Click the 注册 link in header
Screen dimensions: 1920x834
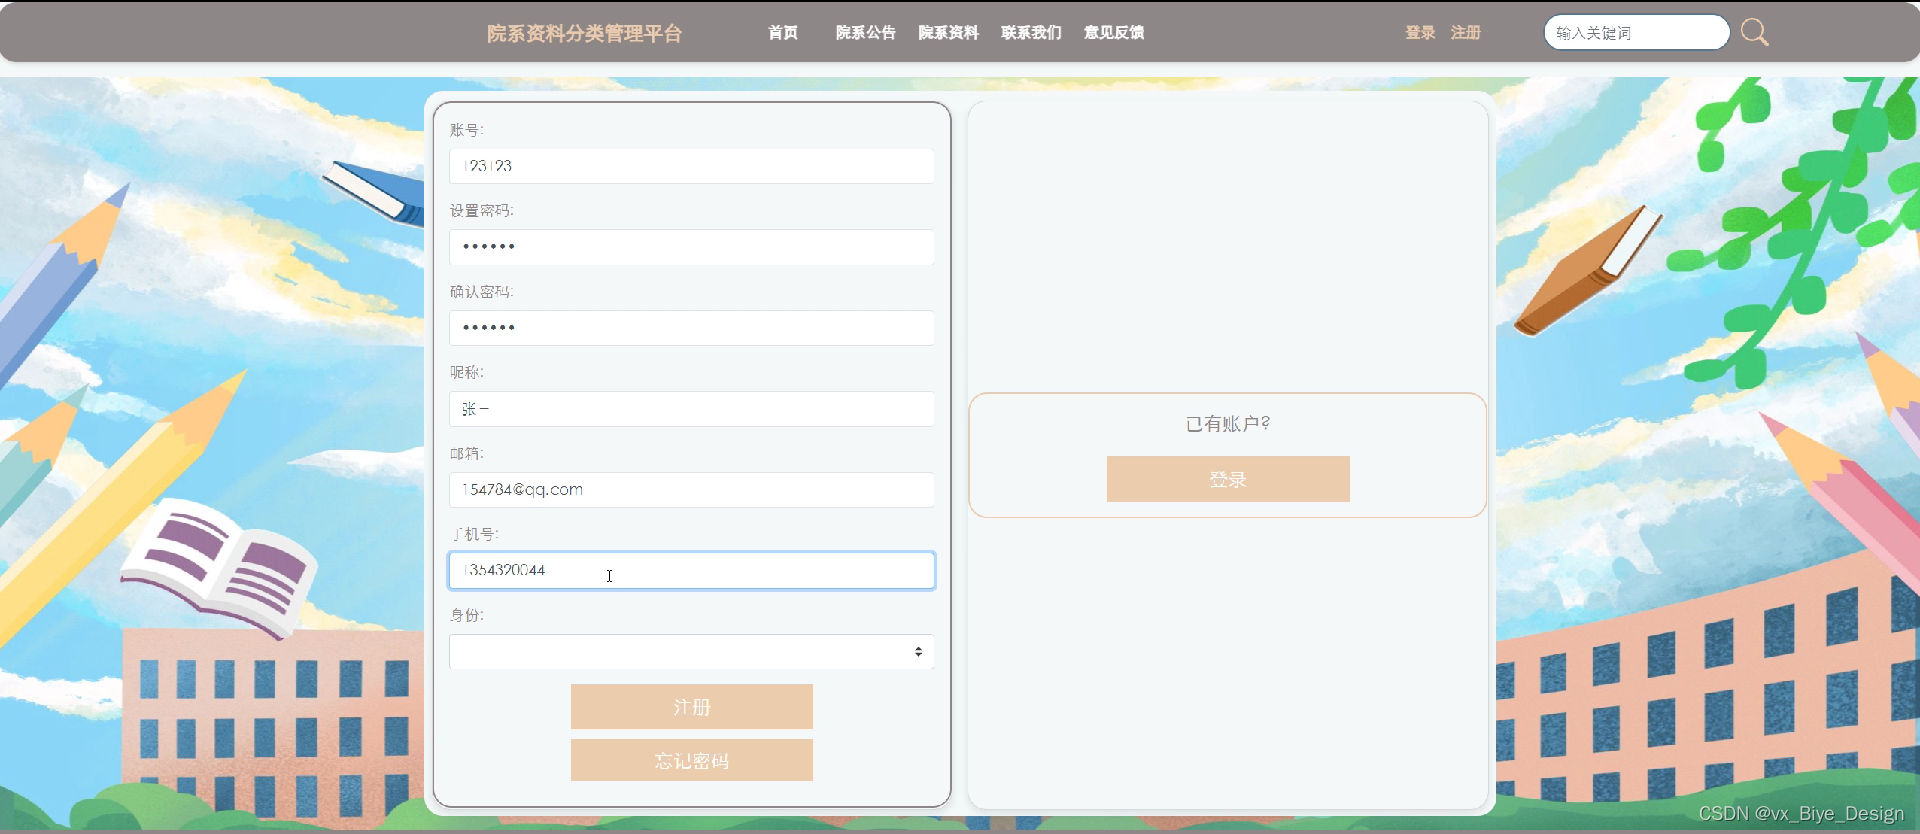point(1466,33)
